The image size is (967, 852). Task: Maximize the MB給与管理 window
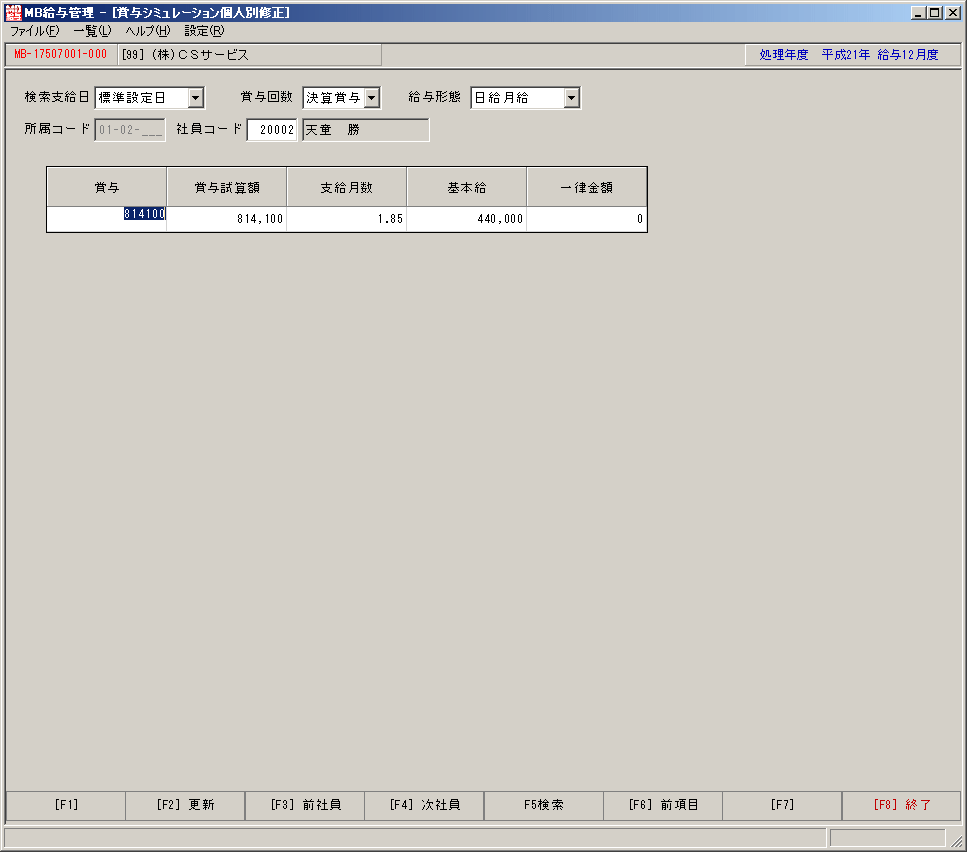(x=935, y=12)
